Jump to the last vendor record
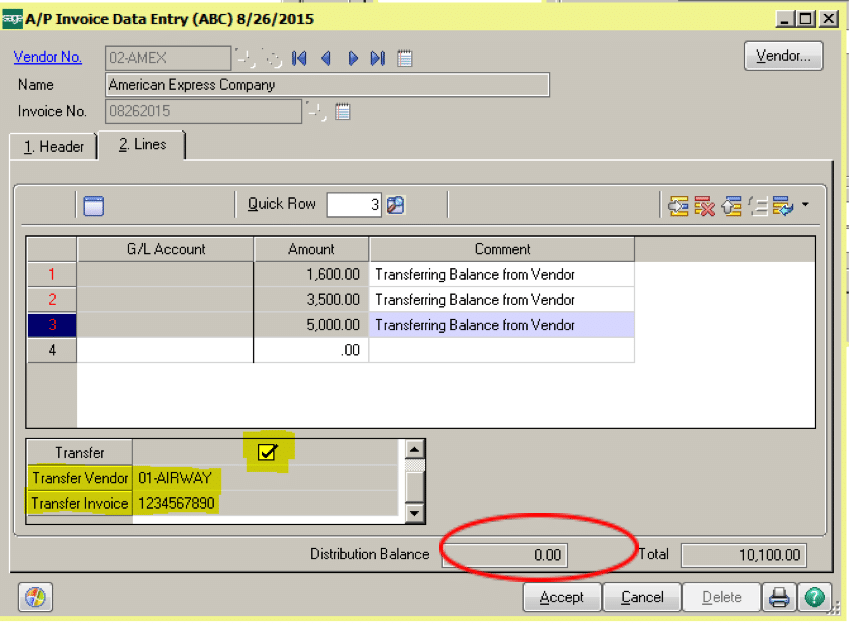This screenshot has height=624, width=849. pos(377,59)
